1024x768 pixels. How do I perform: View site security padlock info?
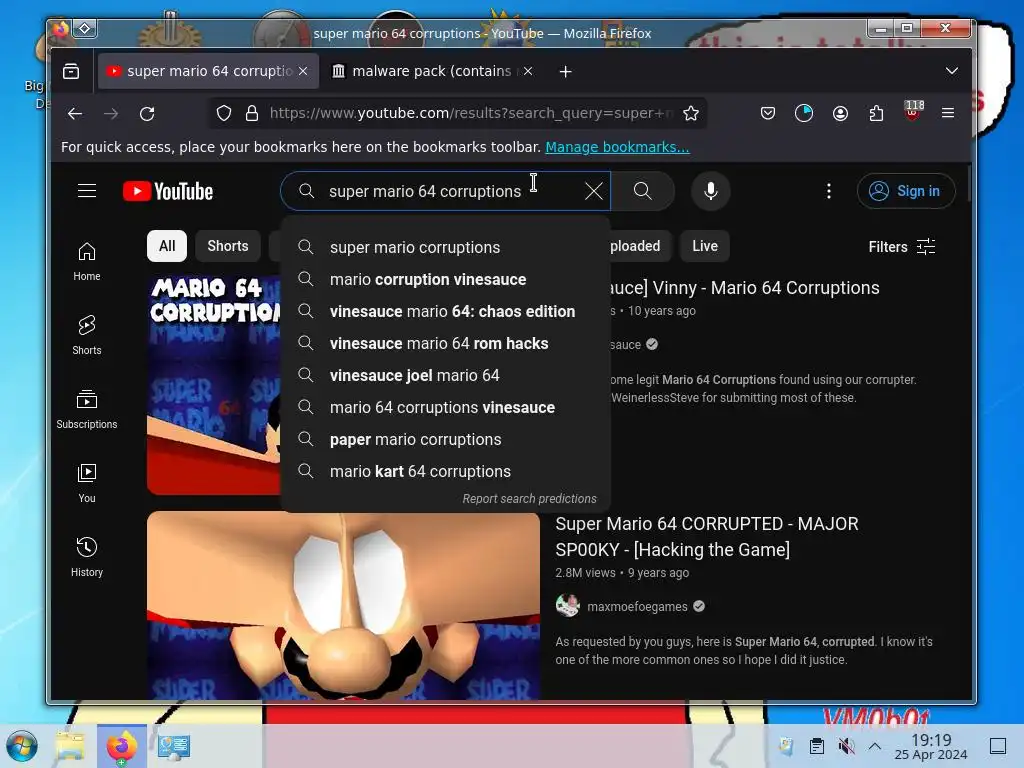251,114
